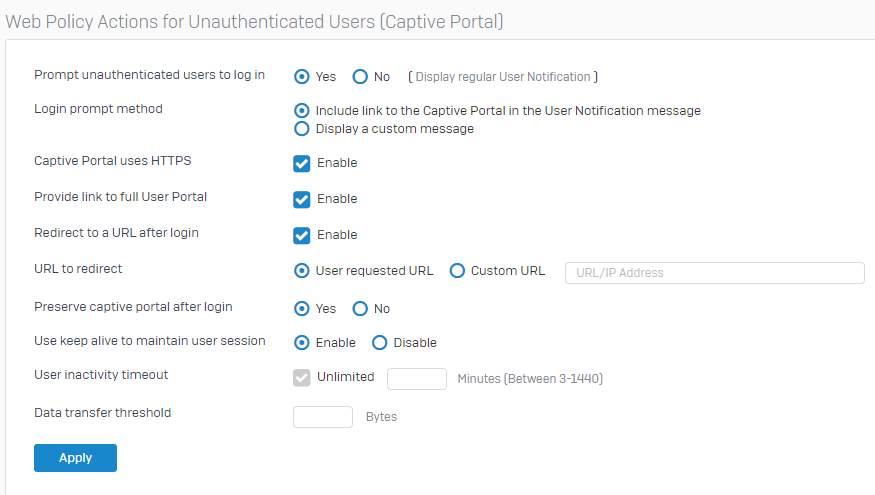The width and height of the screenshot is (875, 495).
Task: Click the Display regular User Notification text
Action: pyautogui.click(x=506, y=77)
